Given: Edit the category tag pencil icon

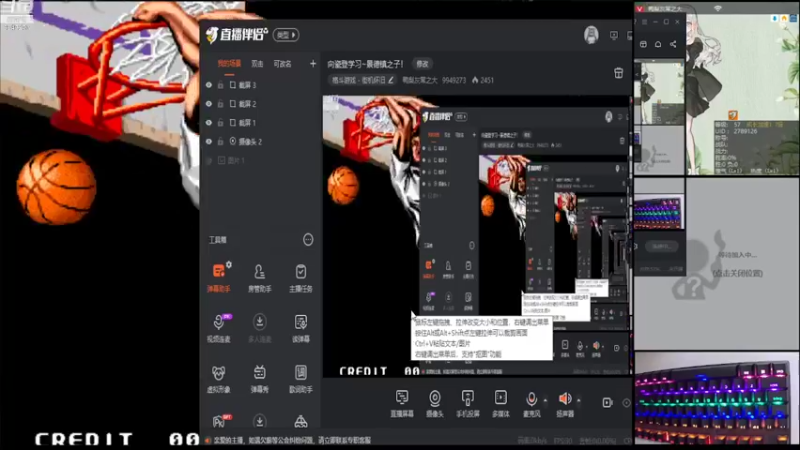Looking at the screenshot, I should 391,80.
